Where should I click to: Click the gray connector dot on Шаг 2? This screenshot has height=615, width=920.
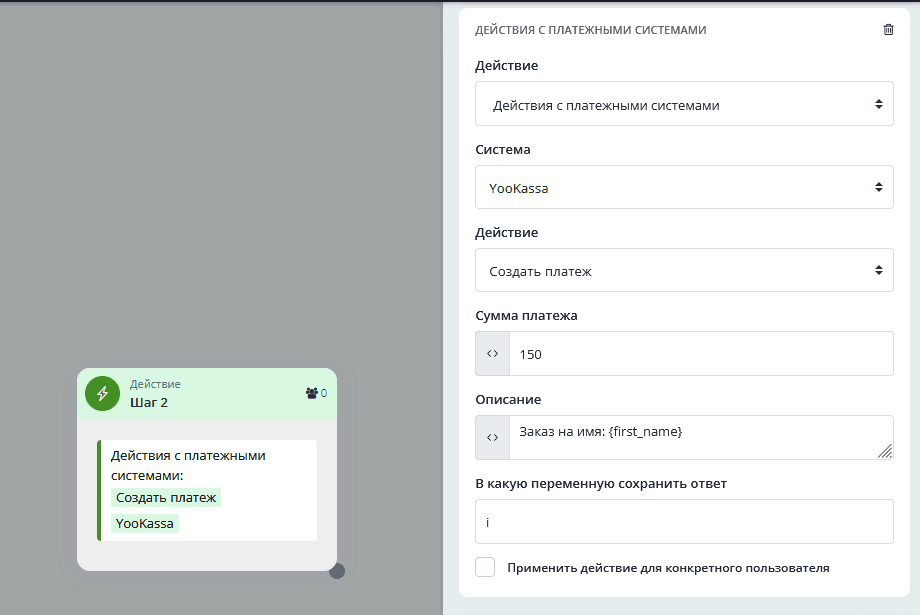pyautogui.click(x=337, y=571)
